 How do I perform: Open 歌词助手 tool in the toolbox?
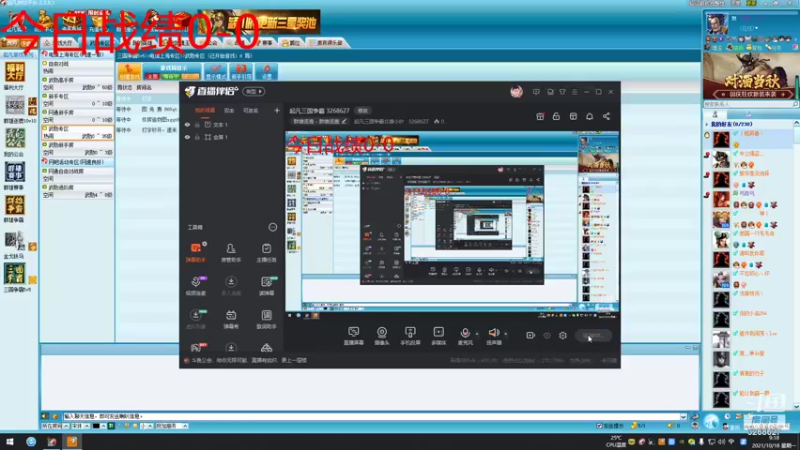(266, 319)
